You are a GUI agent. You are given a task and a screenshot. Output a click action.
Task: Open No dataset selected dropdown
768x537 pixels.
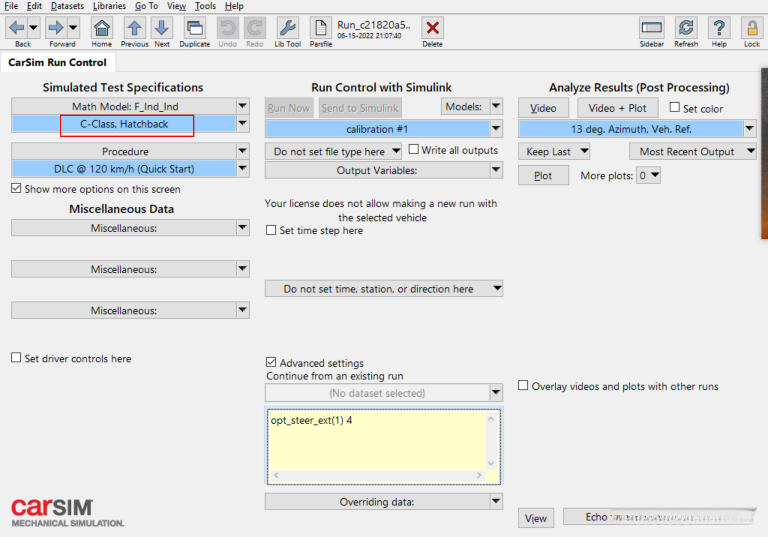(x=496, y=392)
